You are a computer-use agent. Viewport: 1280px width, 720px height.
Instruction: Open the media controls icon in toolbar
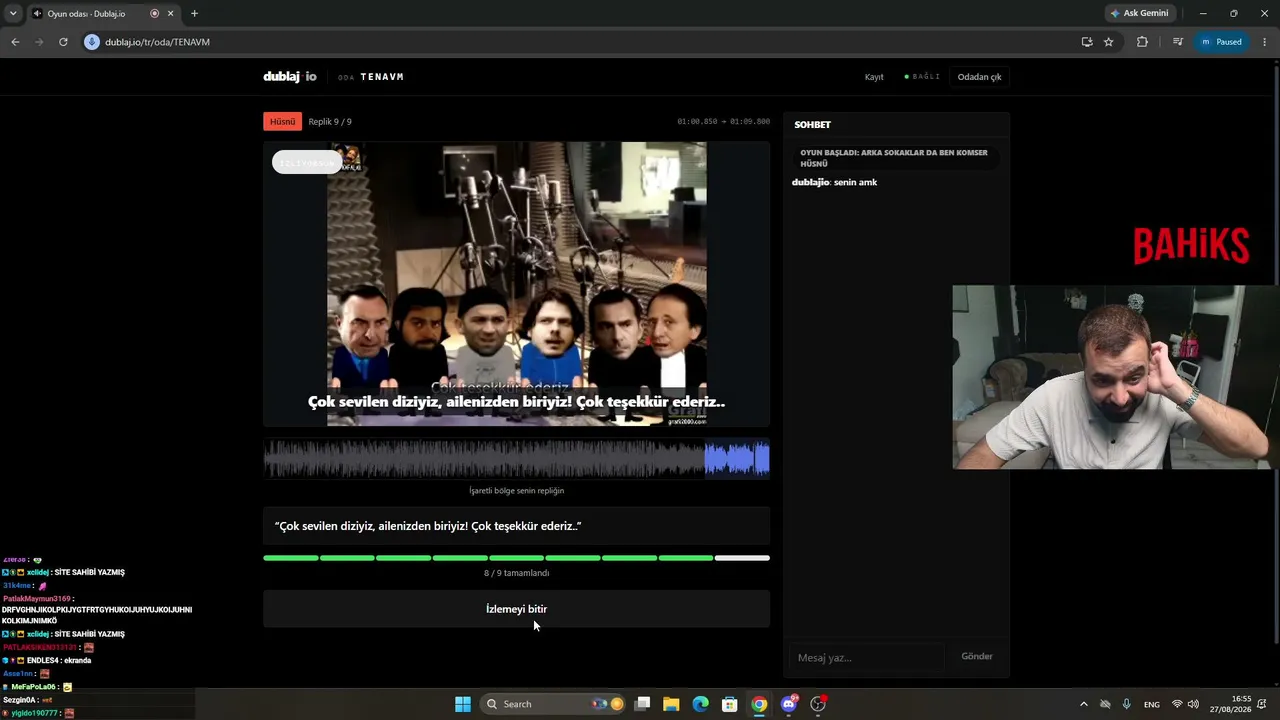click(1178, 42)
